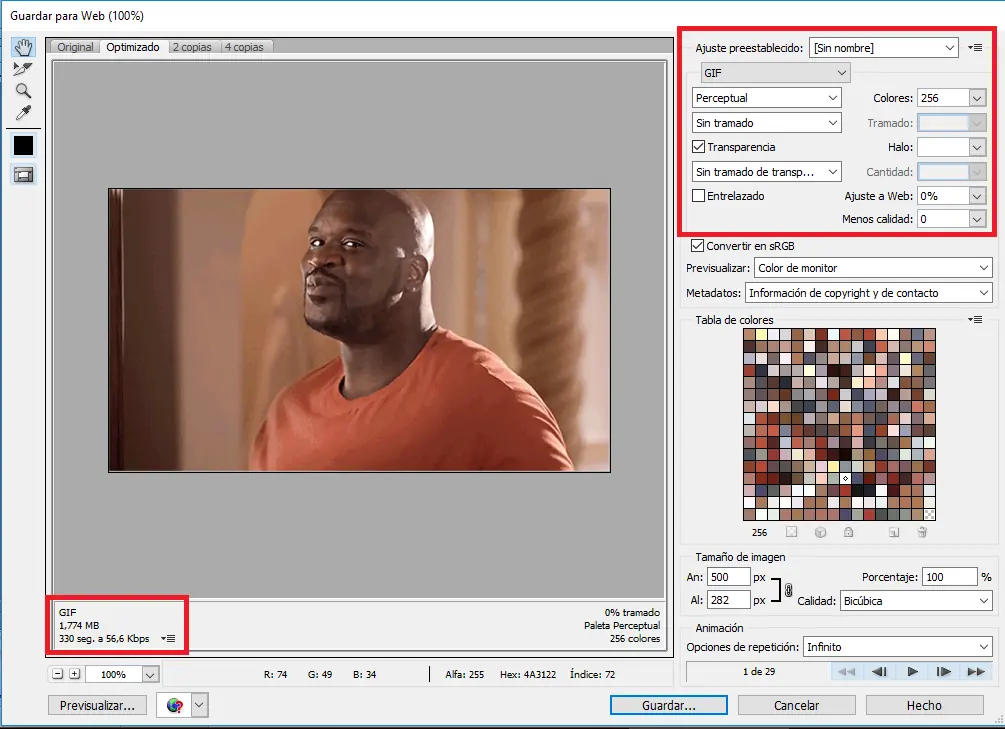The width and height of the screenshot is (1005, 729).
Task: Select the Zoom tool
Action: click(x=23, y=92)
